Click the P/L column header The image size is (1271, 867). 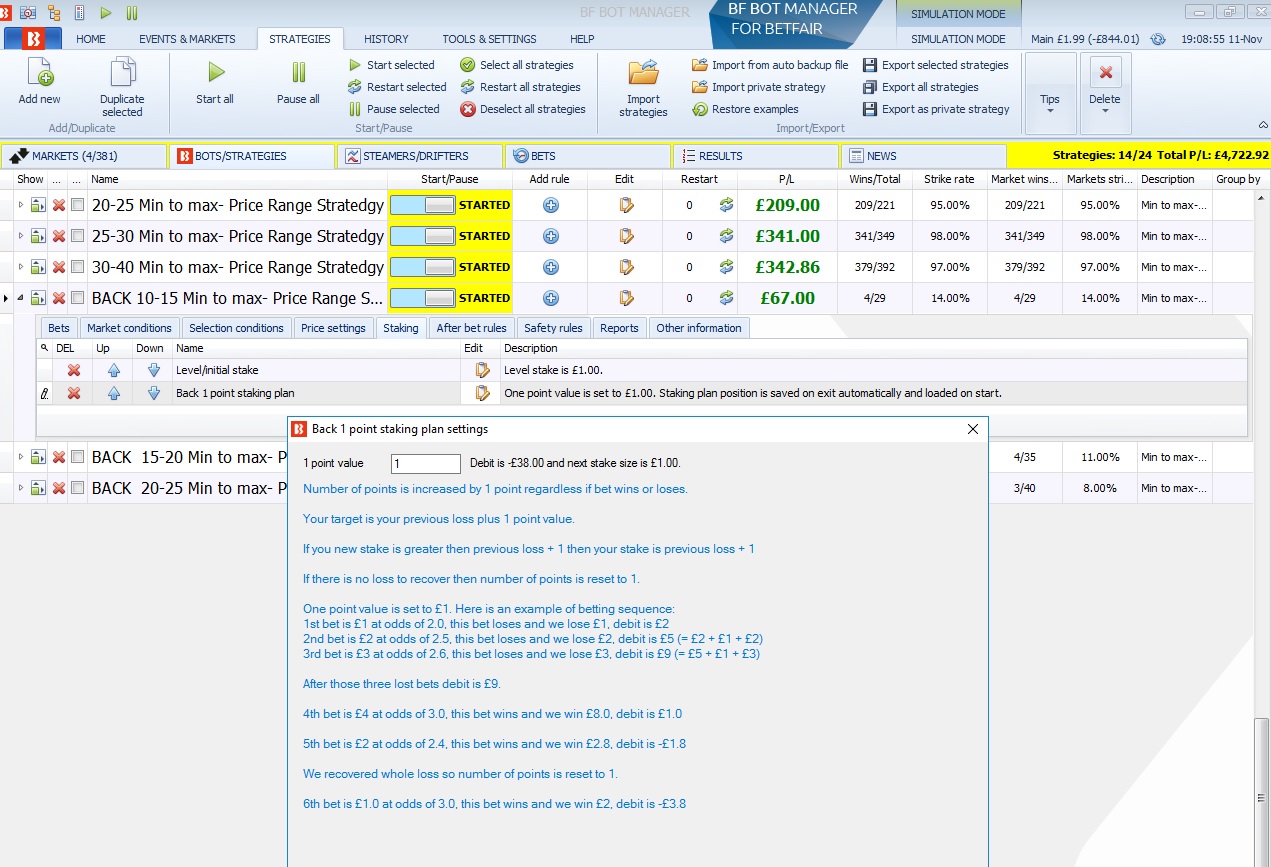[787, 179]
